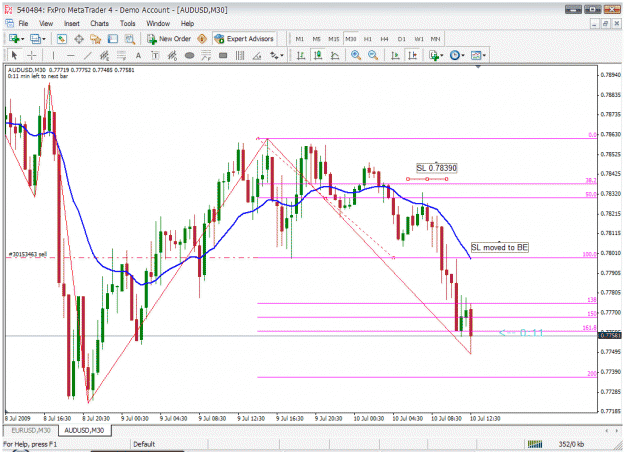
Task: Click the MetaEditor diamond icon
Action: point(202,39)
